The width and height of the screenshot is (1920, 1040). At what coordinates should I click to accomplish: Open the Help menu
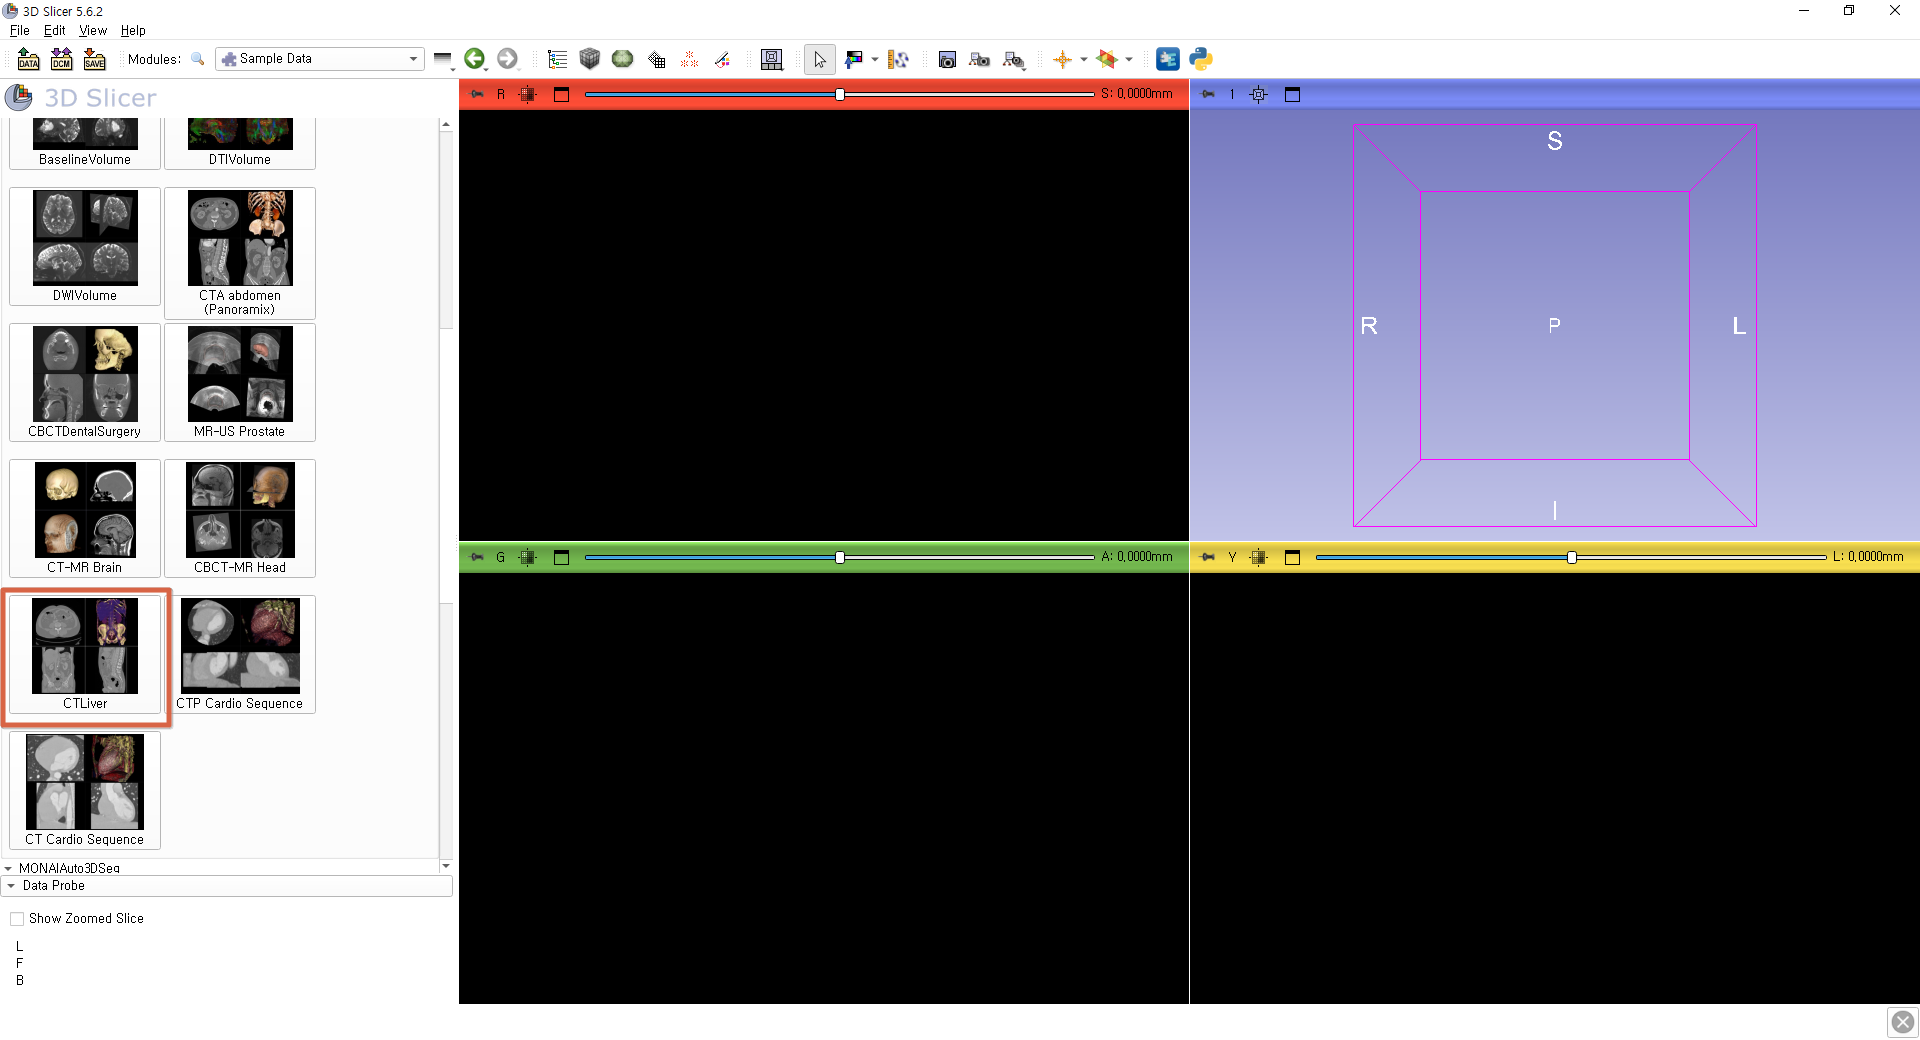(133, 31)
